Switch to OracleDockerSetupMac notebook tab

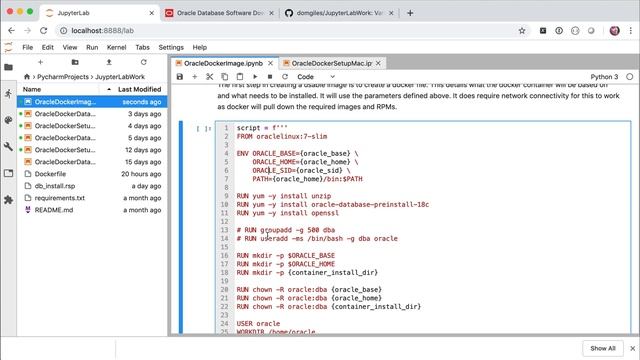click(x=331, y=63)
